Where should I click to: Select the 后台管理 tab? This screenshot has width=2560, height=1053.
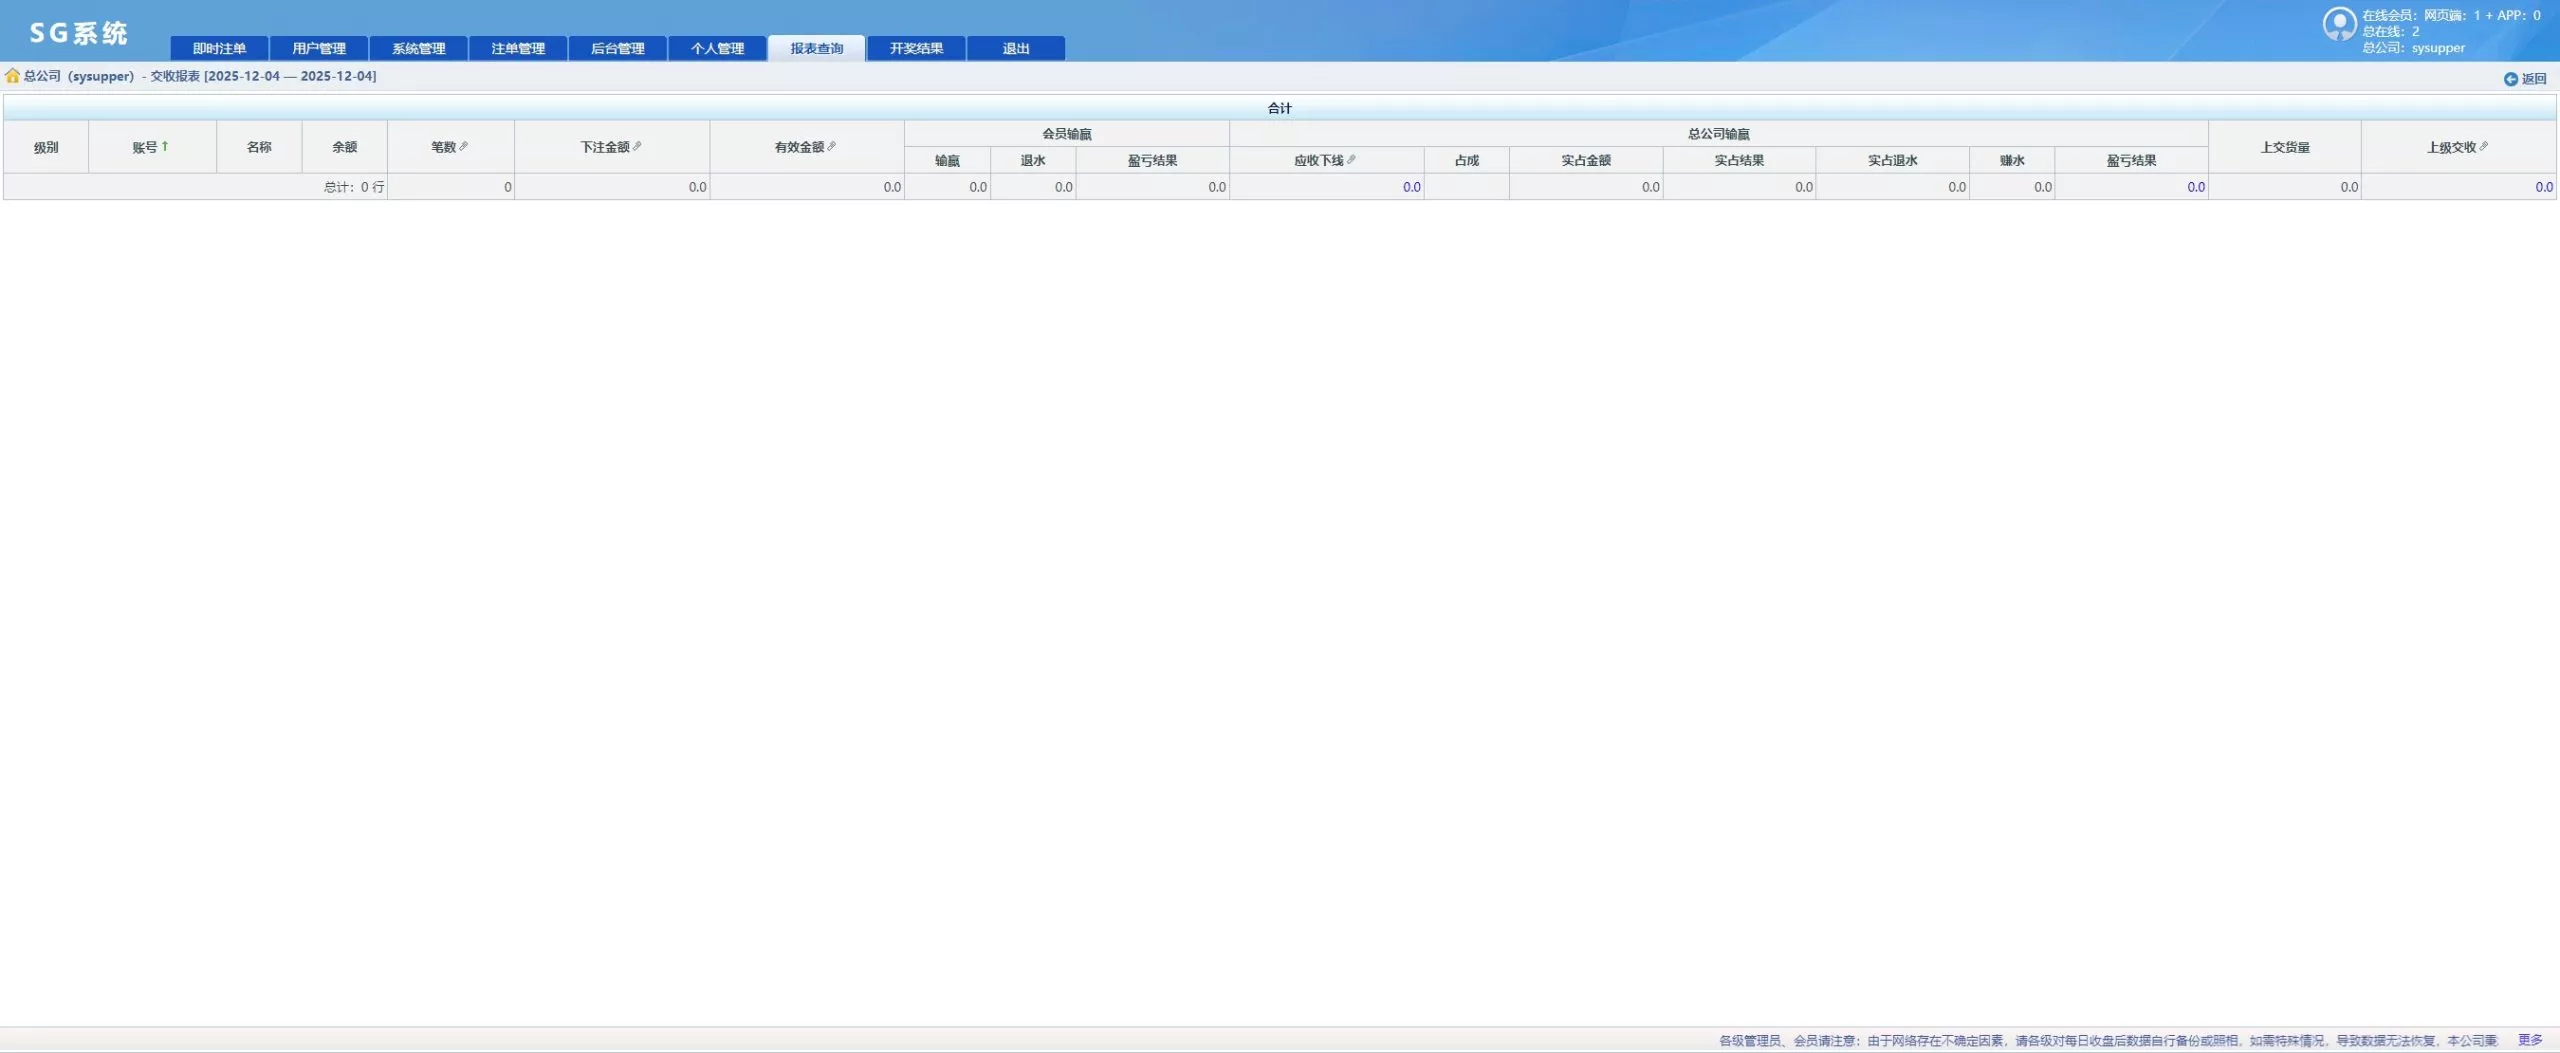[x=617, y=48]
